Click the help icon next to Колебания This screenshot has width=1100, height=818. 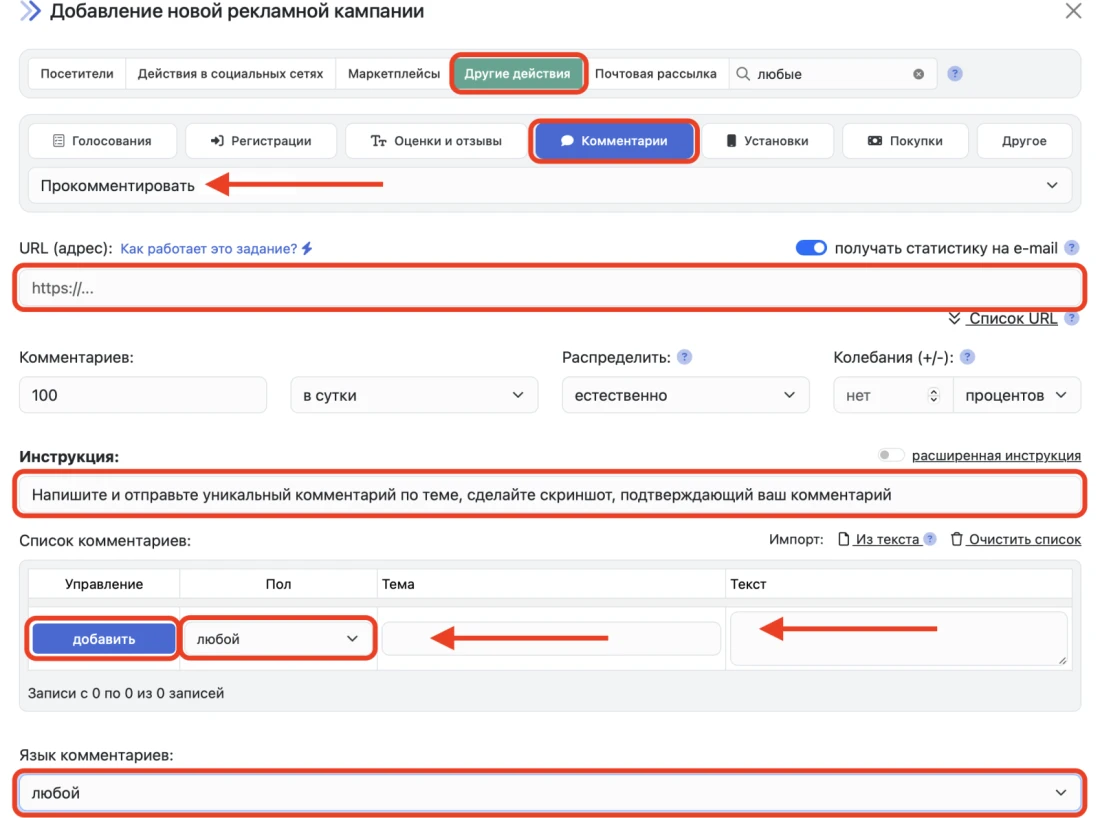[x=967, y=357]
